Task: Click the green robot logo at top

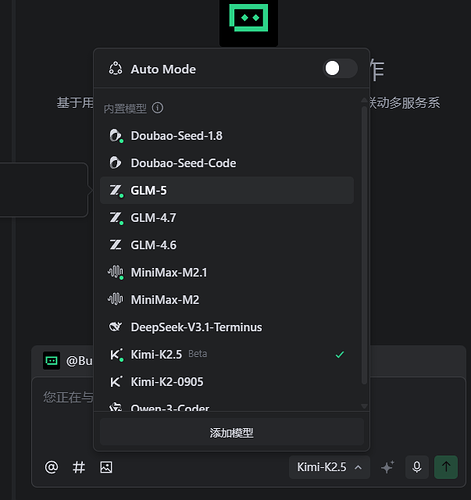Action: click(x=249, y=19)
